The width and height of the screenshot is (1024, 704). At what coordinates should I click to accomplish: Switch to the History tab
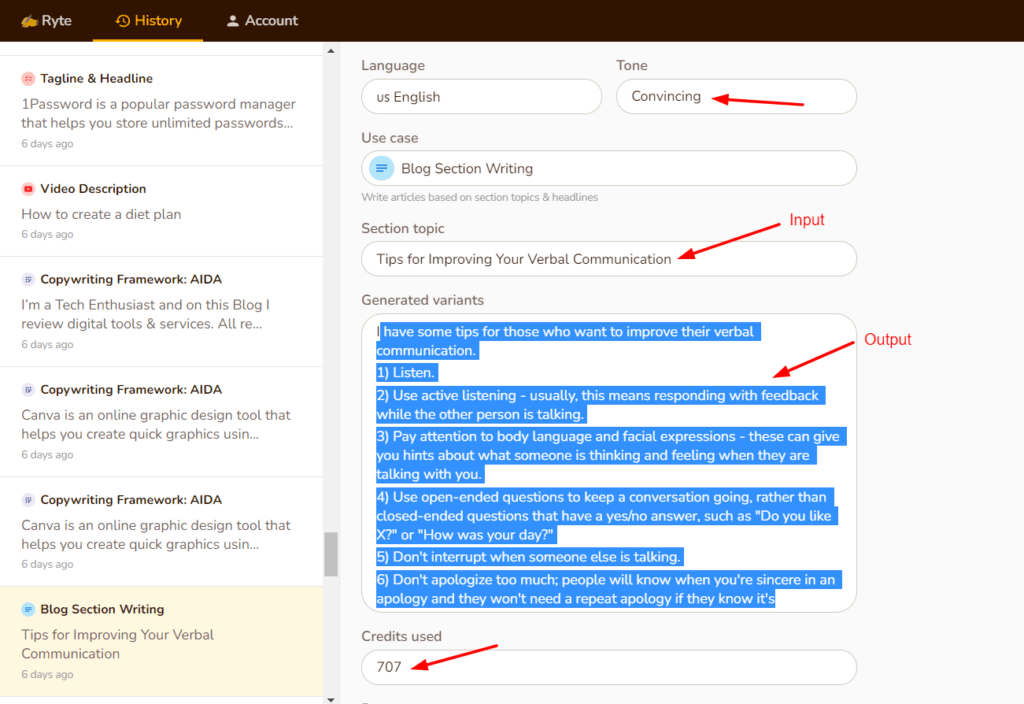click(x=148, y=20)
